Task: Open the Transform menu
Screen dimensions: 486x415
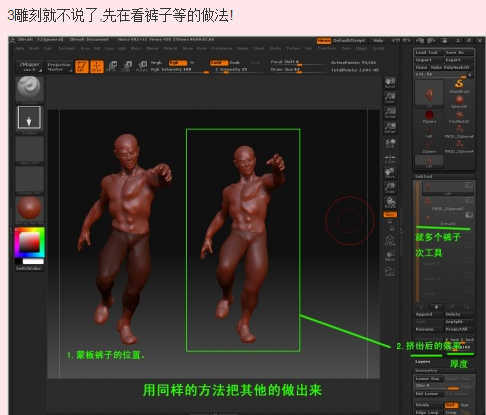Action: (327, 49)
